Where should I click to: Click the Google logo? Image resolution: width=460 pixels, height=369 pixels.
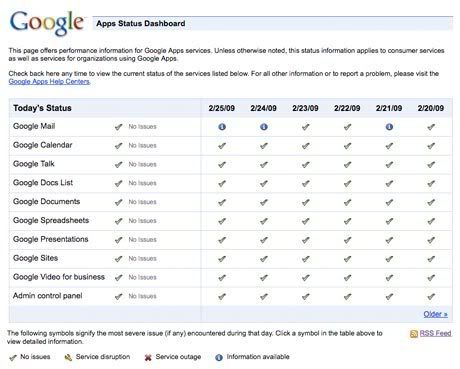pyautogui.click(x=47, y=23)
